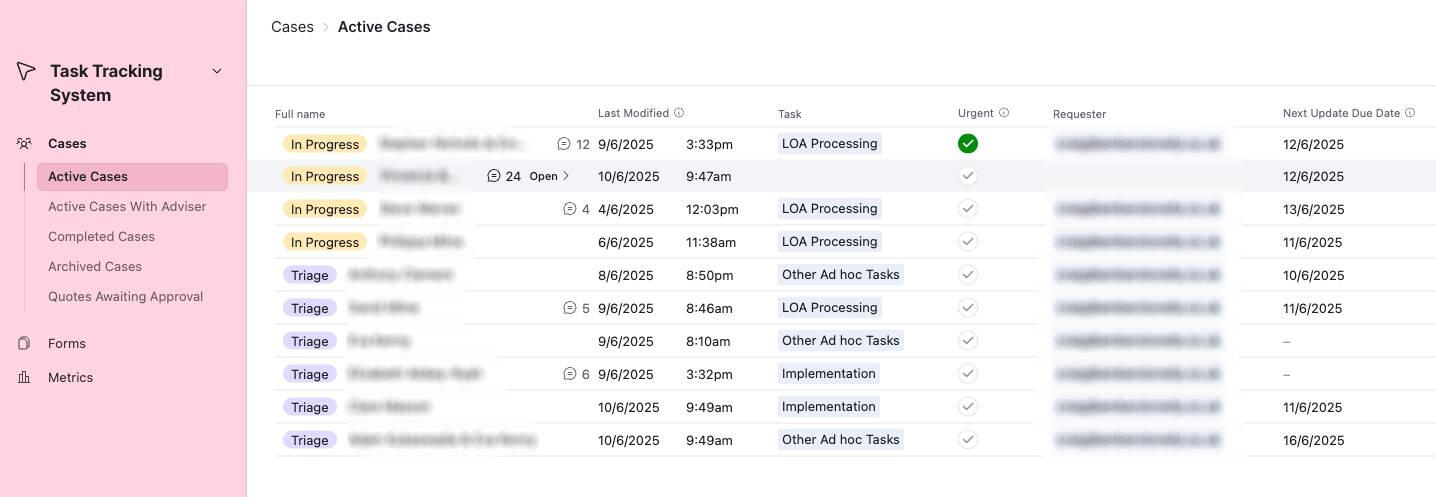Screen dimensions: 1436x497
Task: Click the Task Tracking System cursor logo icon
Action: click(x=26, y=71)
